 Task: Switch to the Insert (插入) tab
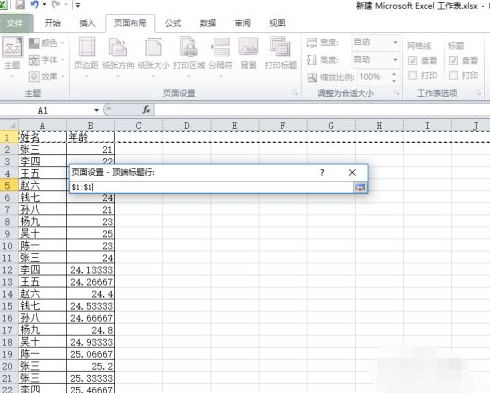(87, 23)
